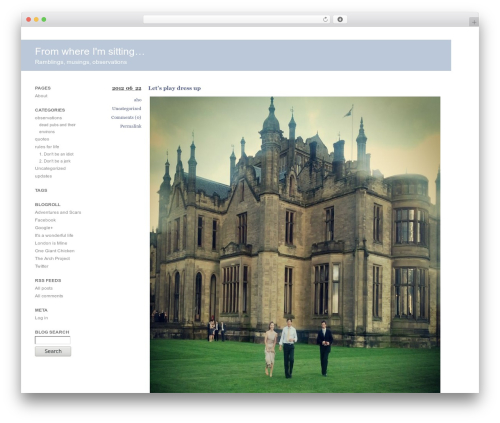Click the TAGS sidebar heading
Viewport: 500px width, 423px height.
coord(41,190)
